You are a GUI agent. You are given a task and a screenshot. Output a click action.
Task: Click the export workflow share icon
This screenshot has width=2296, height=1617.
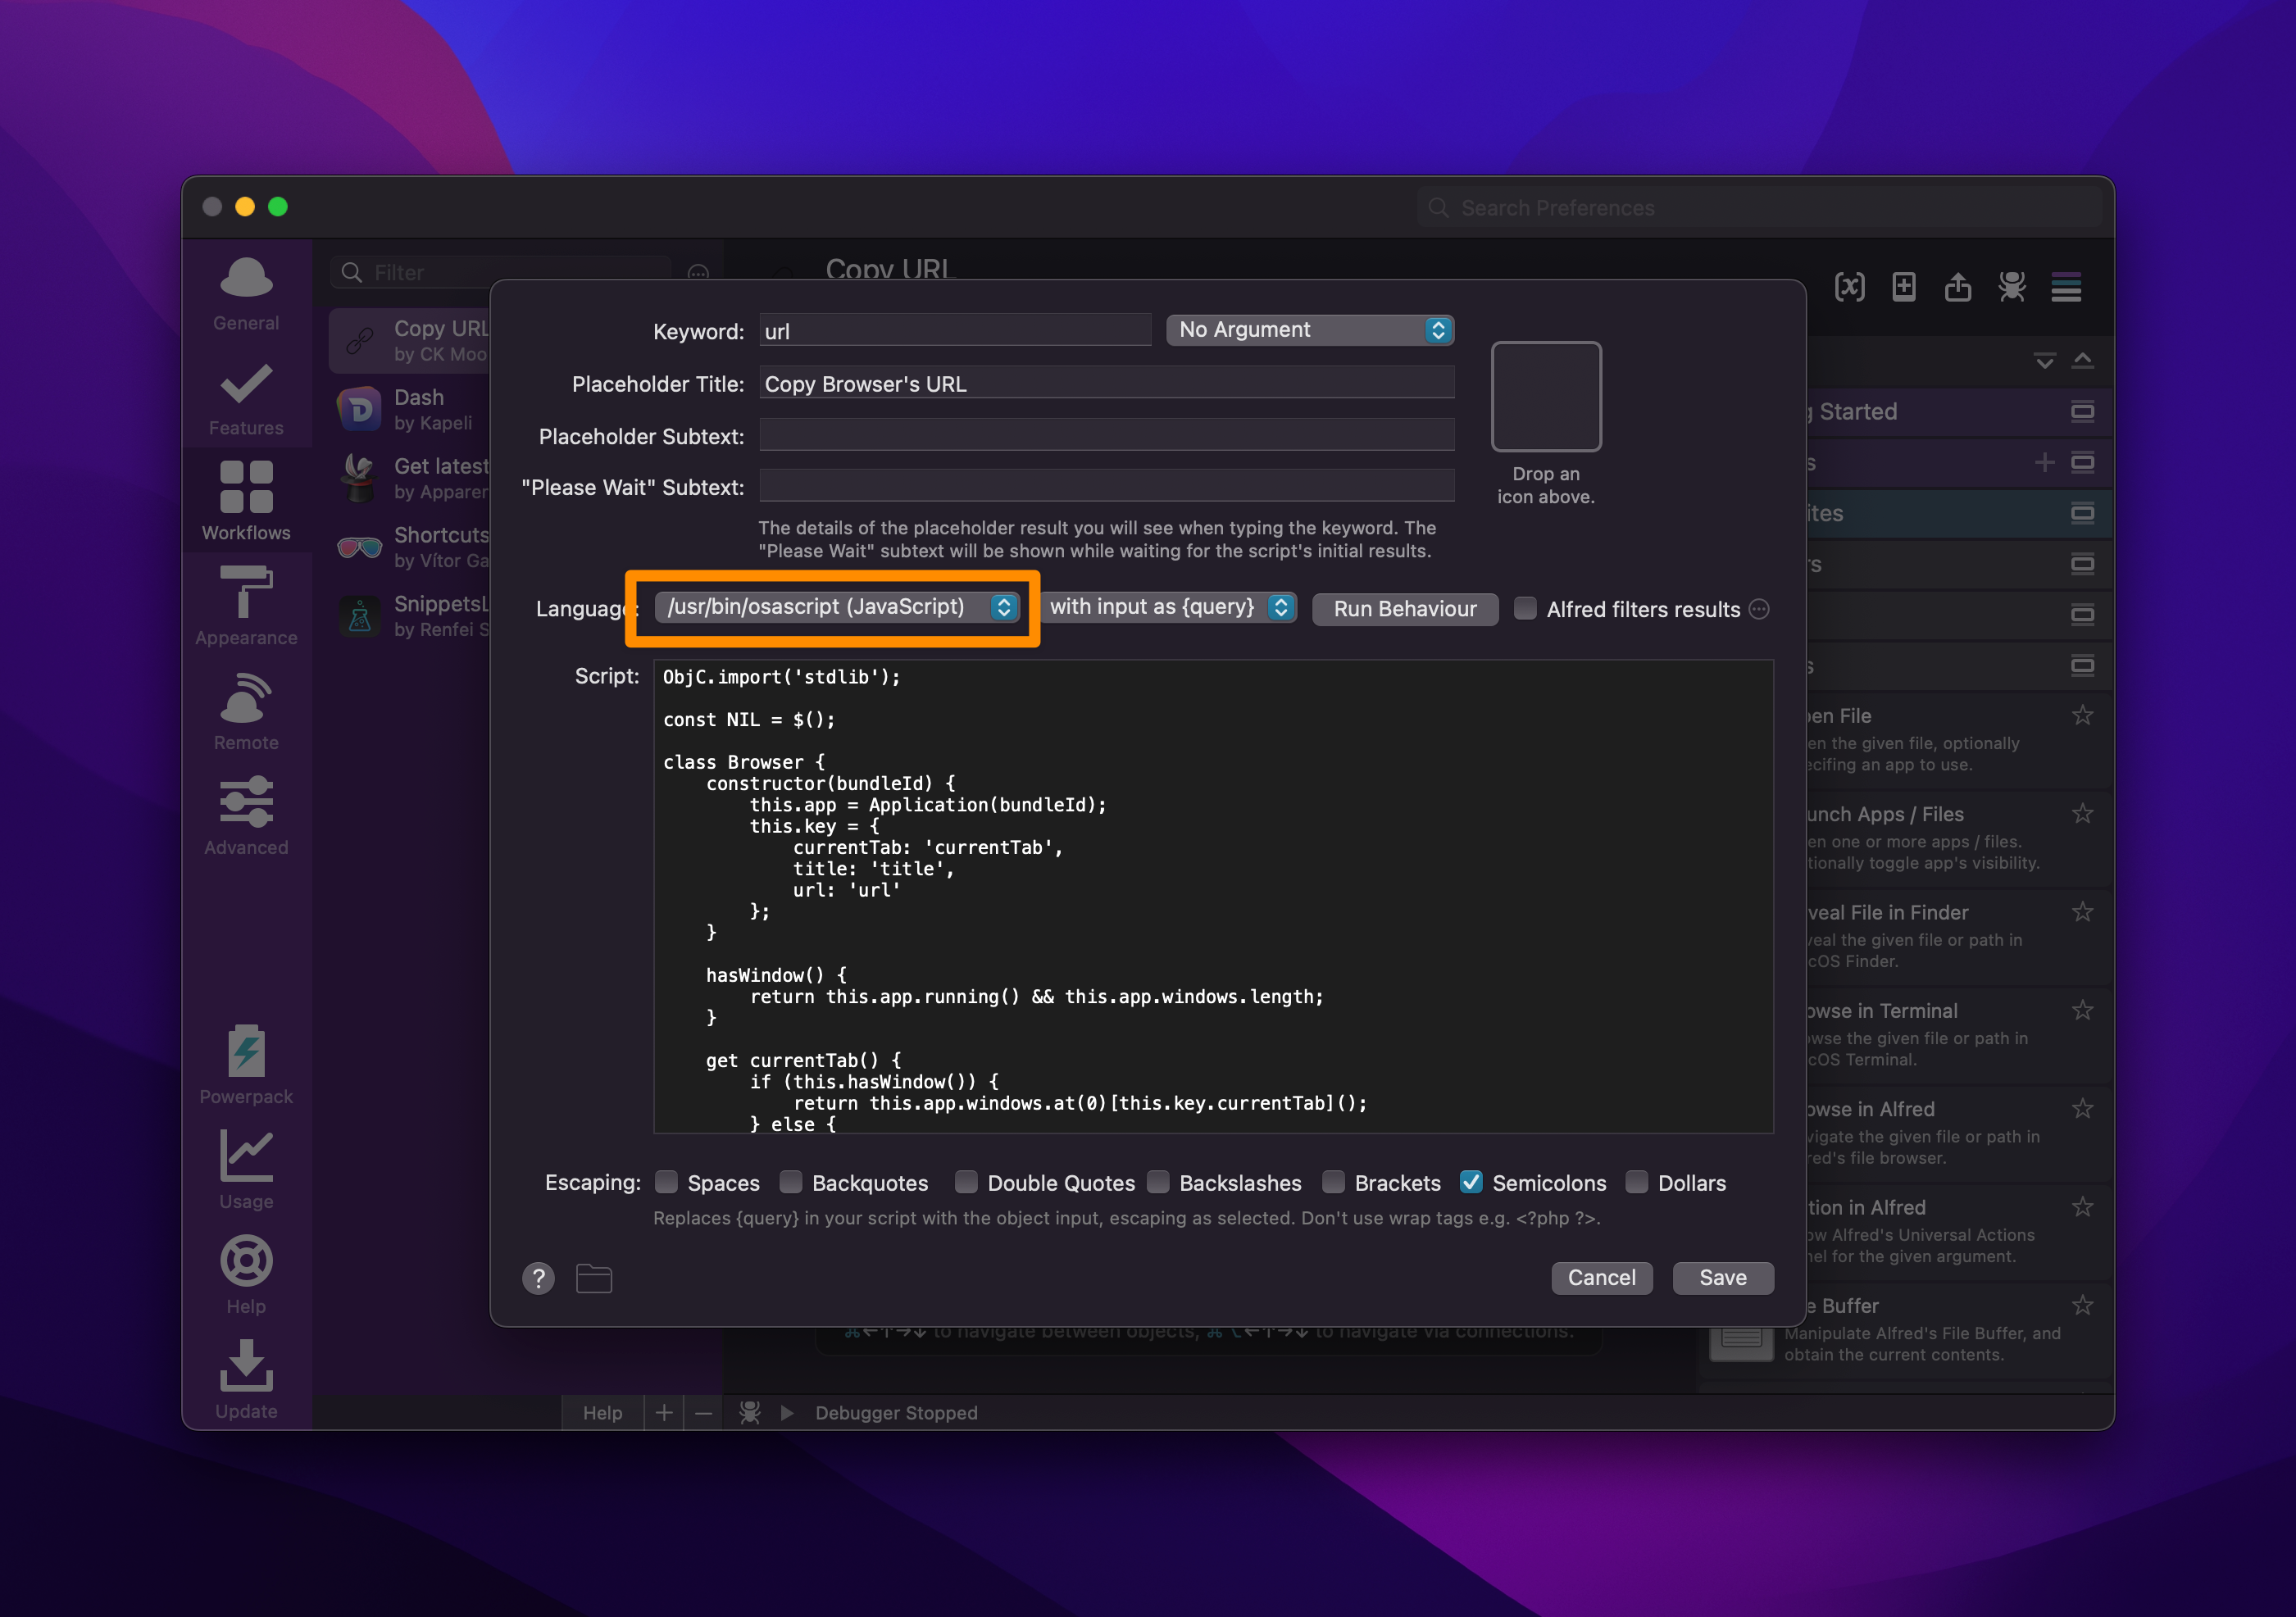[x=1957, y=288]
